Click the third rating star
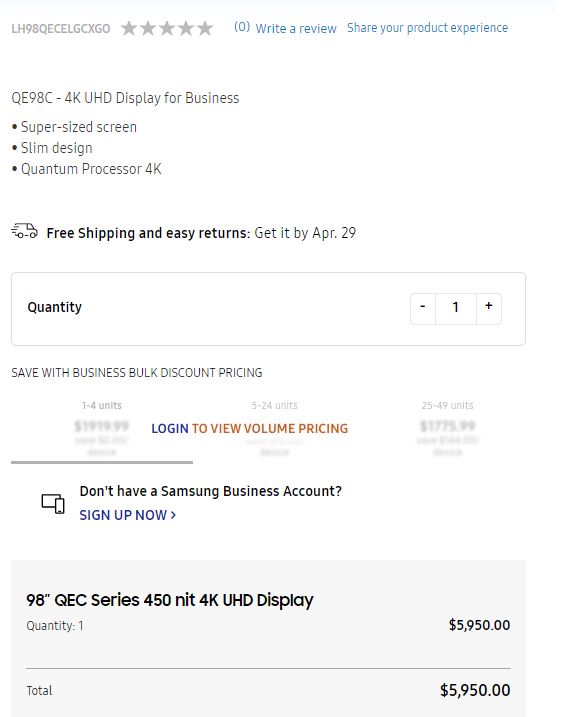This screenshot has height=717, width=563. click(167, 28)
